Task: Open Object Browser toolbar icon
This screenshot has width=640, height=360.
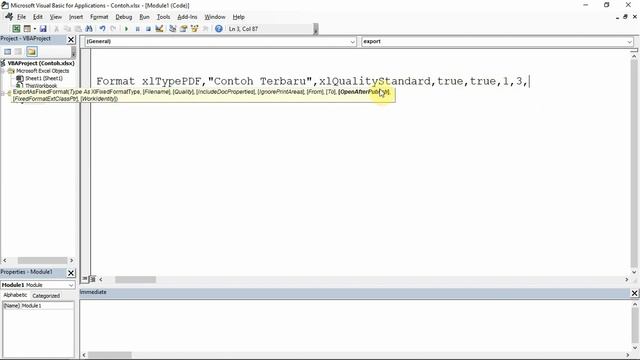Action: 194,29
